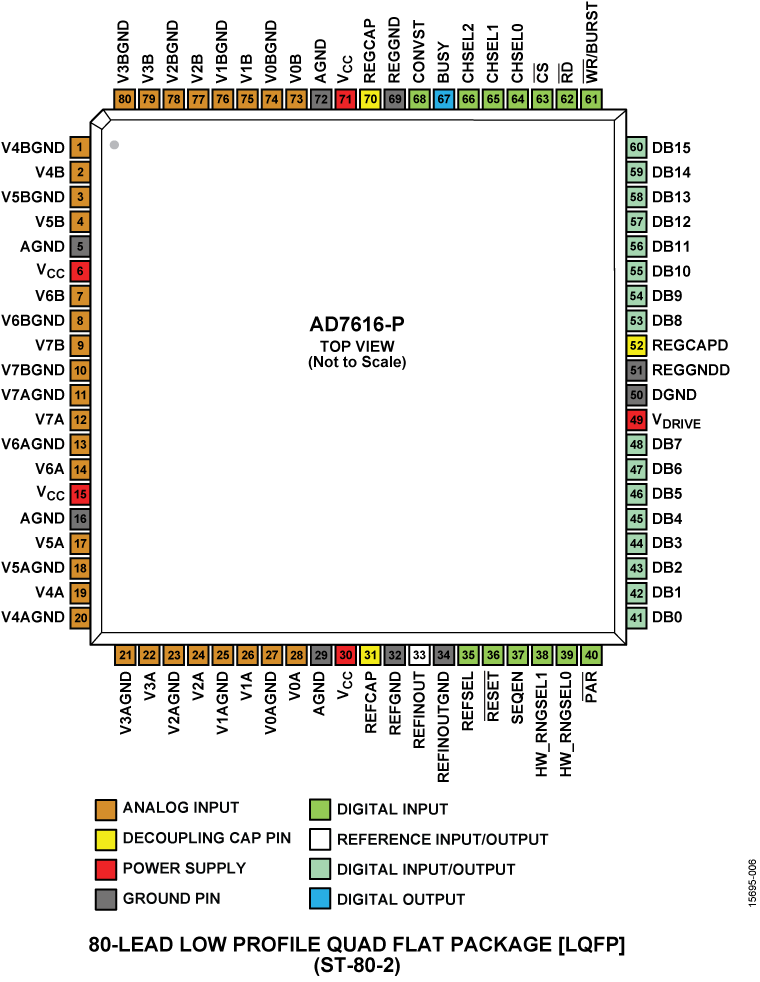Click the pin 1 indicator dot
Viewport: 760px width, 982px height.
[115, 145]
